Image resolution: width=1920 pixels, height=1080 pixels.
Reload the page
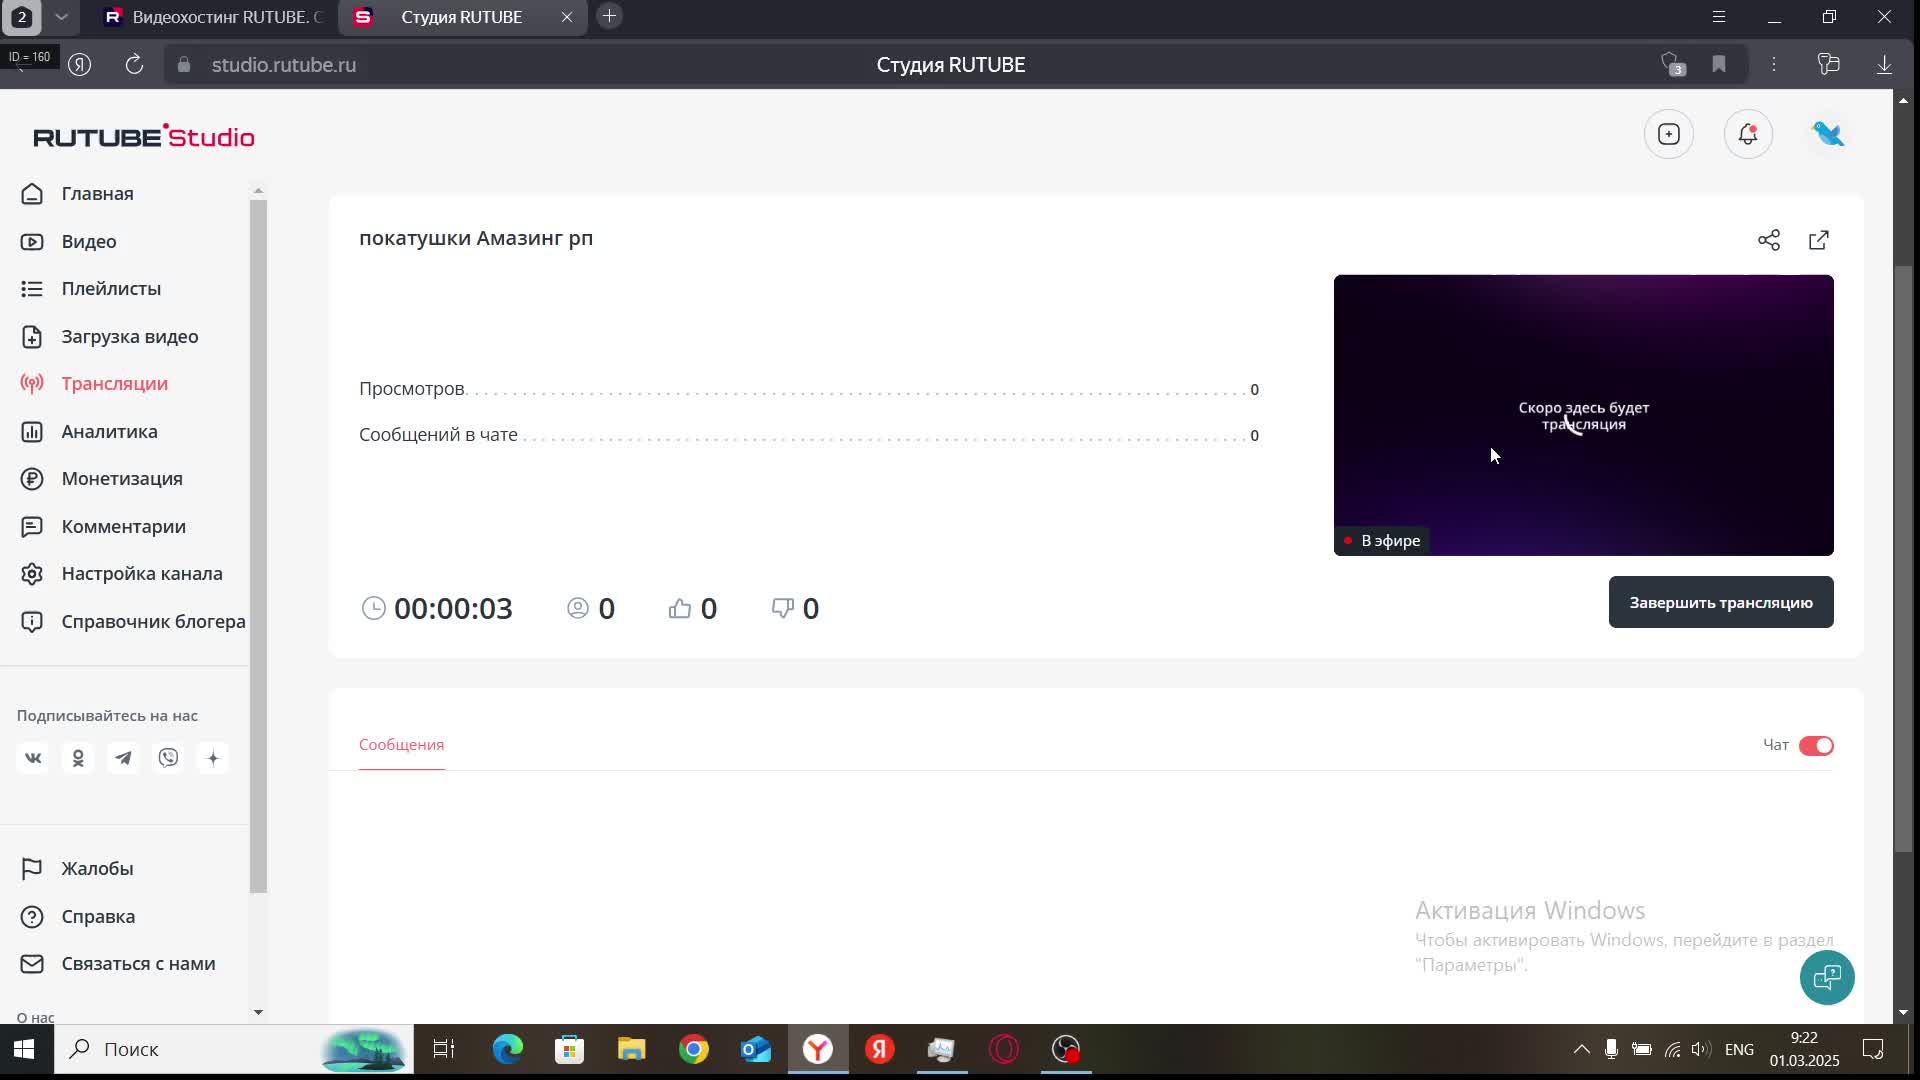coord(134,65)
